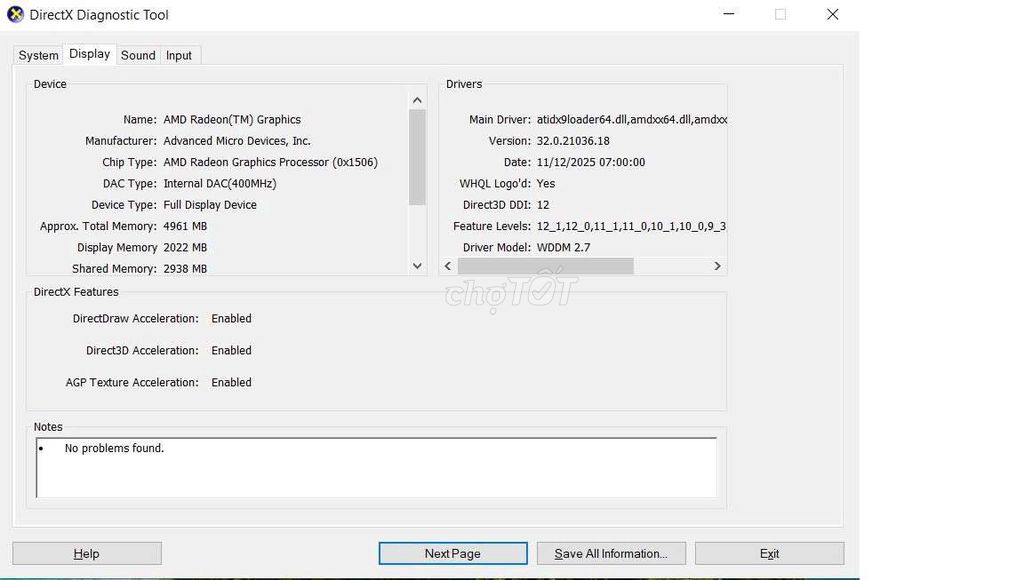Click AGP Texture Acceleration 'Enabled' status
This screenshot has height=580, width=1024.
pos(231,383)
